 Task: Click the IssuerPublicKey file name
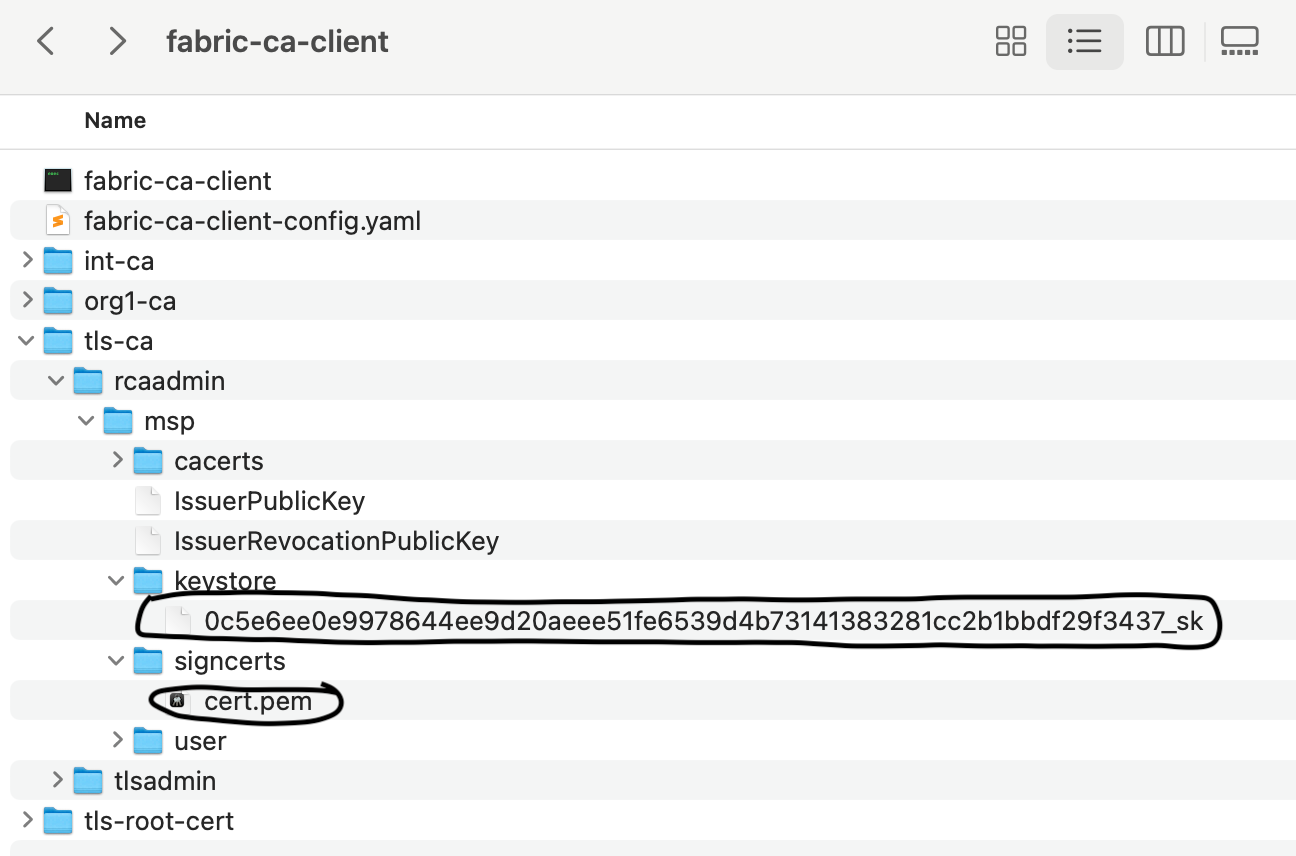270,501
